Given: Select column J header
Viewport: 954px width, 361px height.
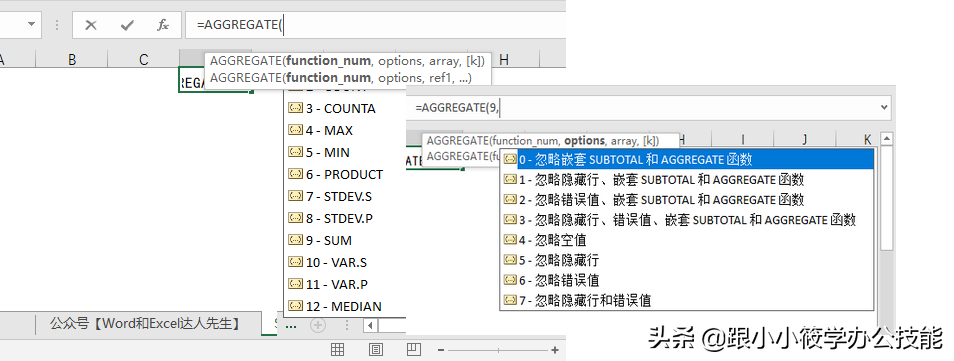Looking at the screenshot, I should coord(805,140).
